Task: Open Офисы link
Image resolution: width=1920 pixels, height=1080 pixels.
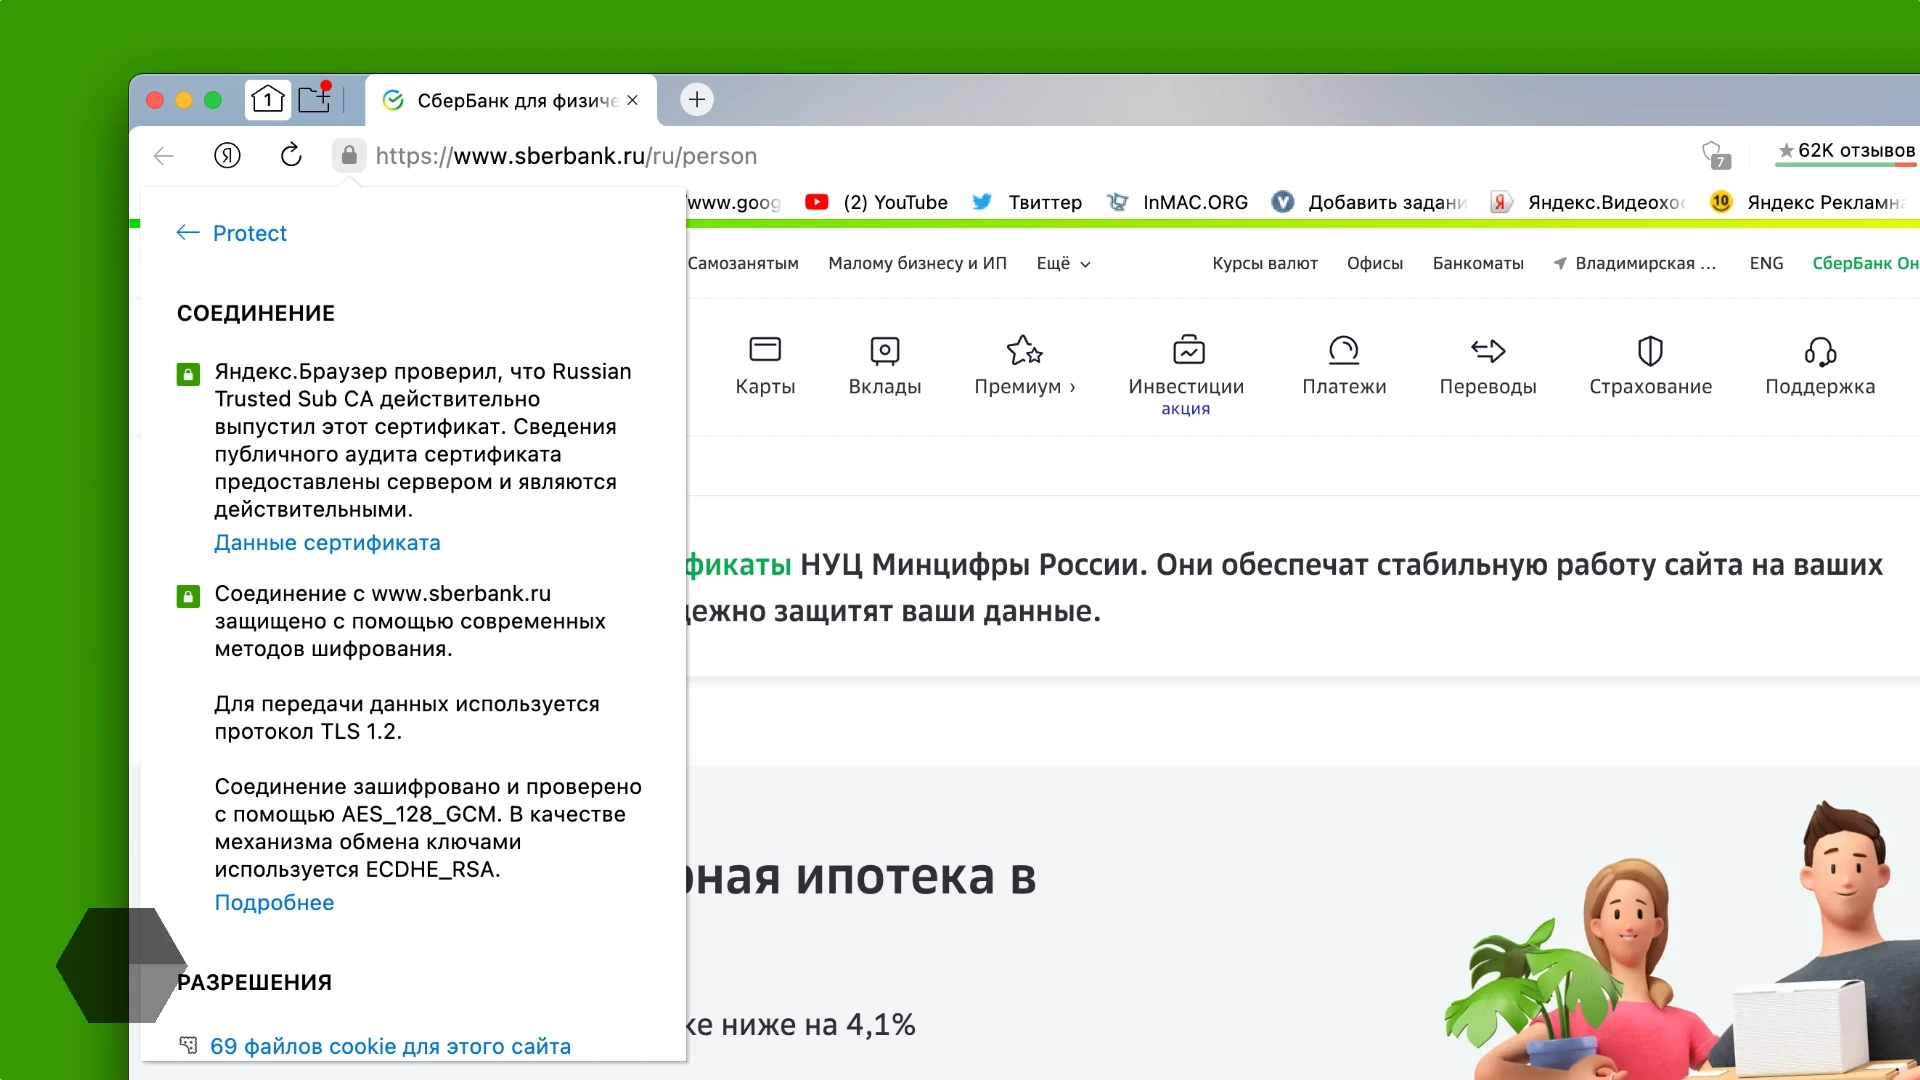Action: (1375, 263)
